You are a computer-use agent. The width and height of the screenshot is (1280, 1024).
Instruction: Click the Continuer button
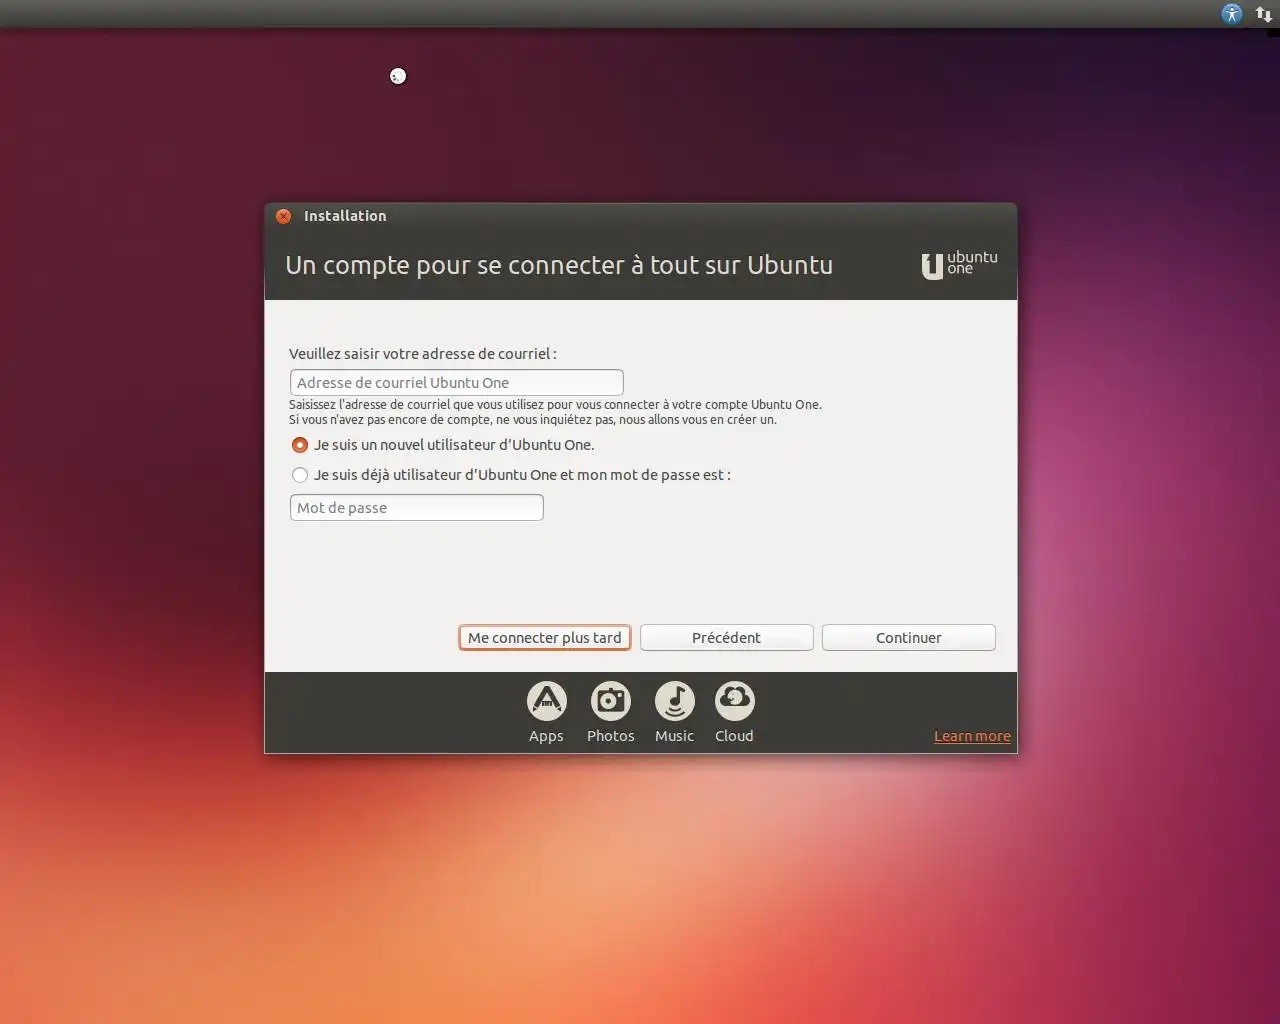909,638
